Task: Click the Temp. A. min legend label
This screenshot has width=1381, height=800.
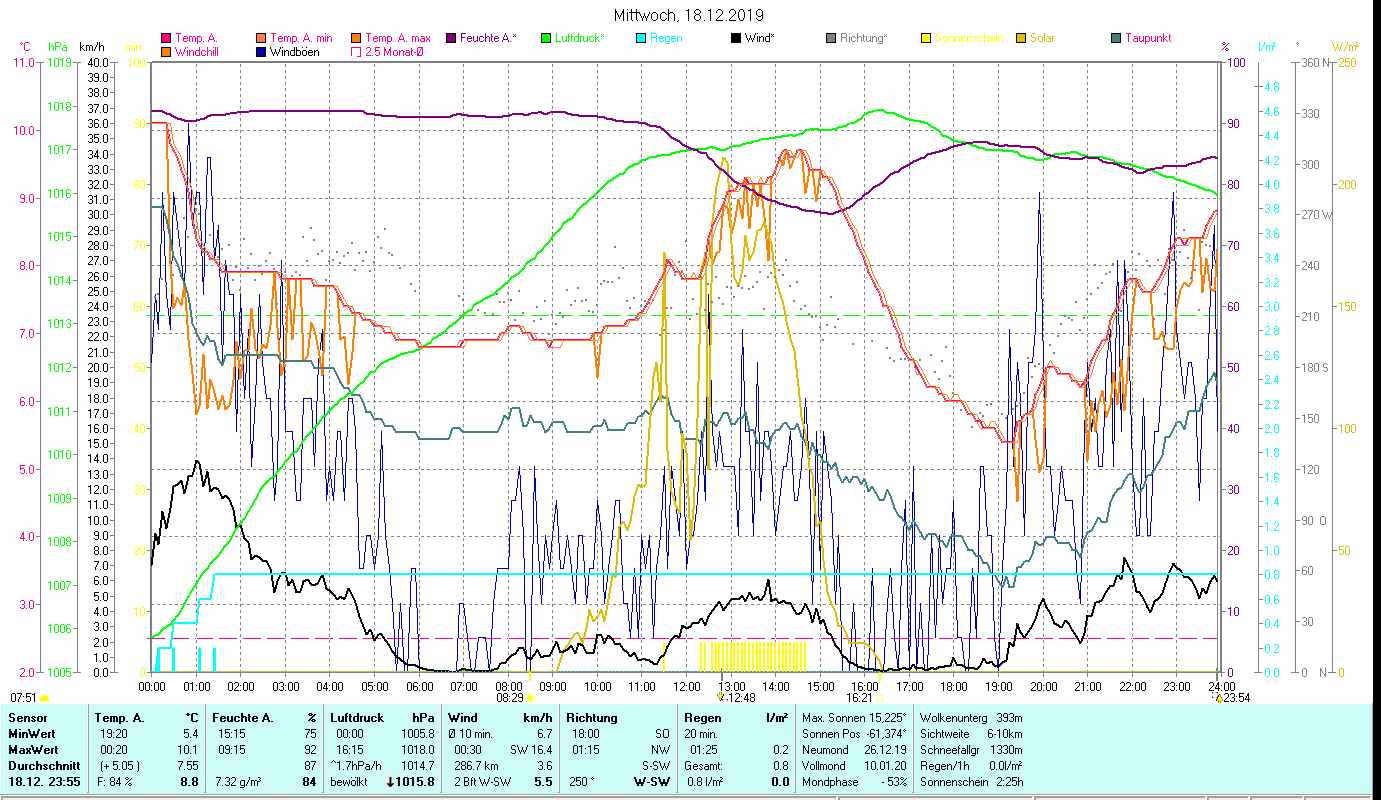Action: coord(301,39)
